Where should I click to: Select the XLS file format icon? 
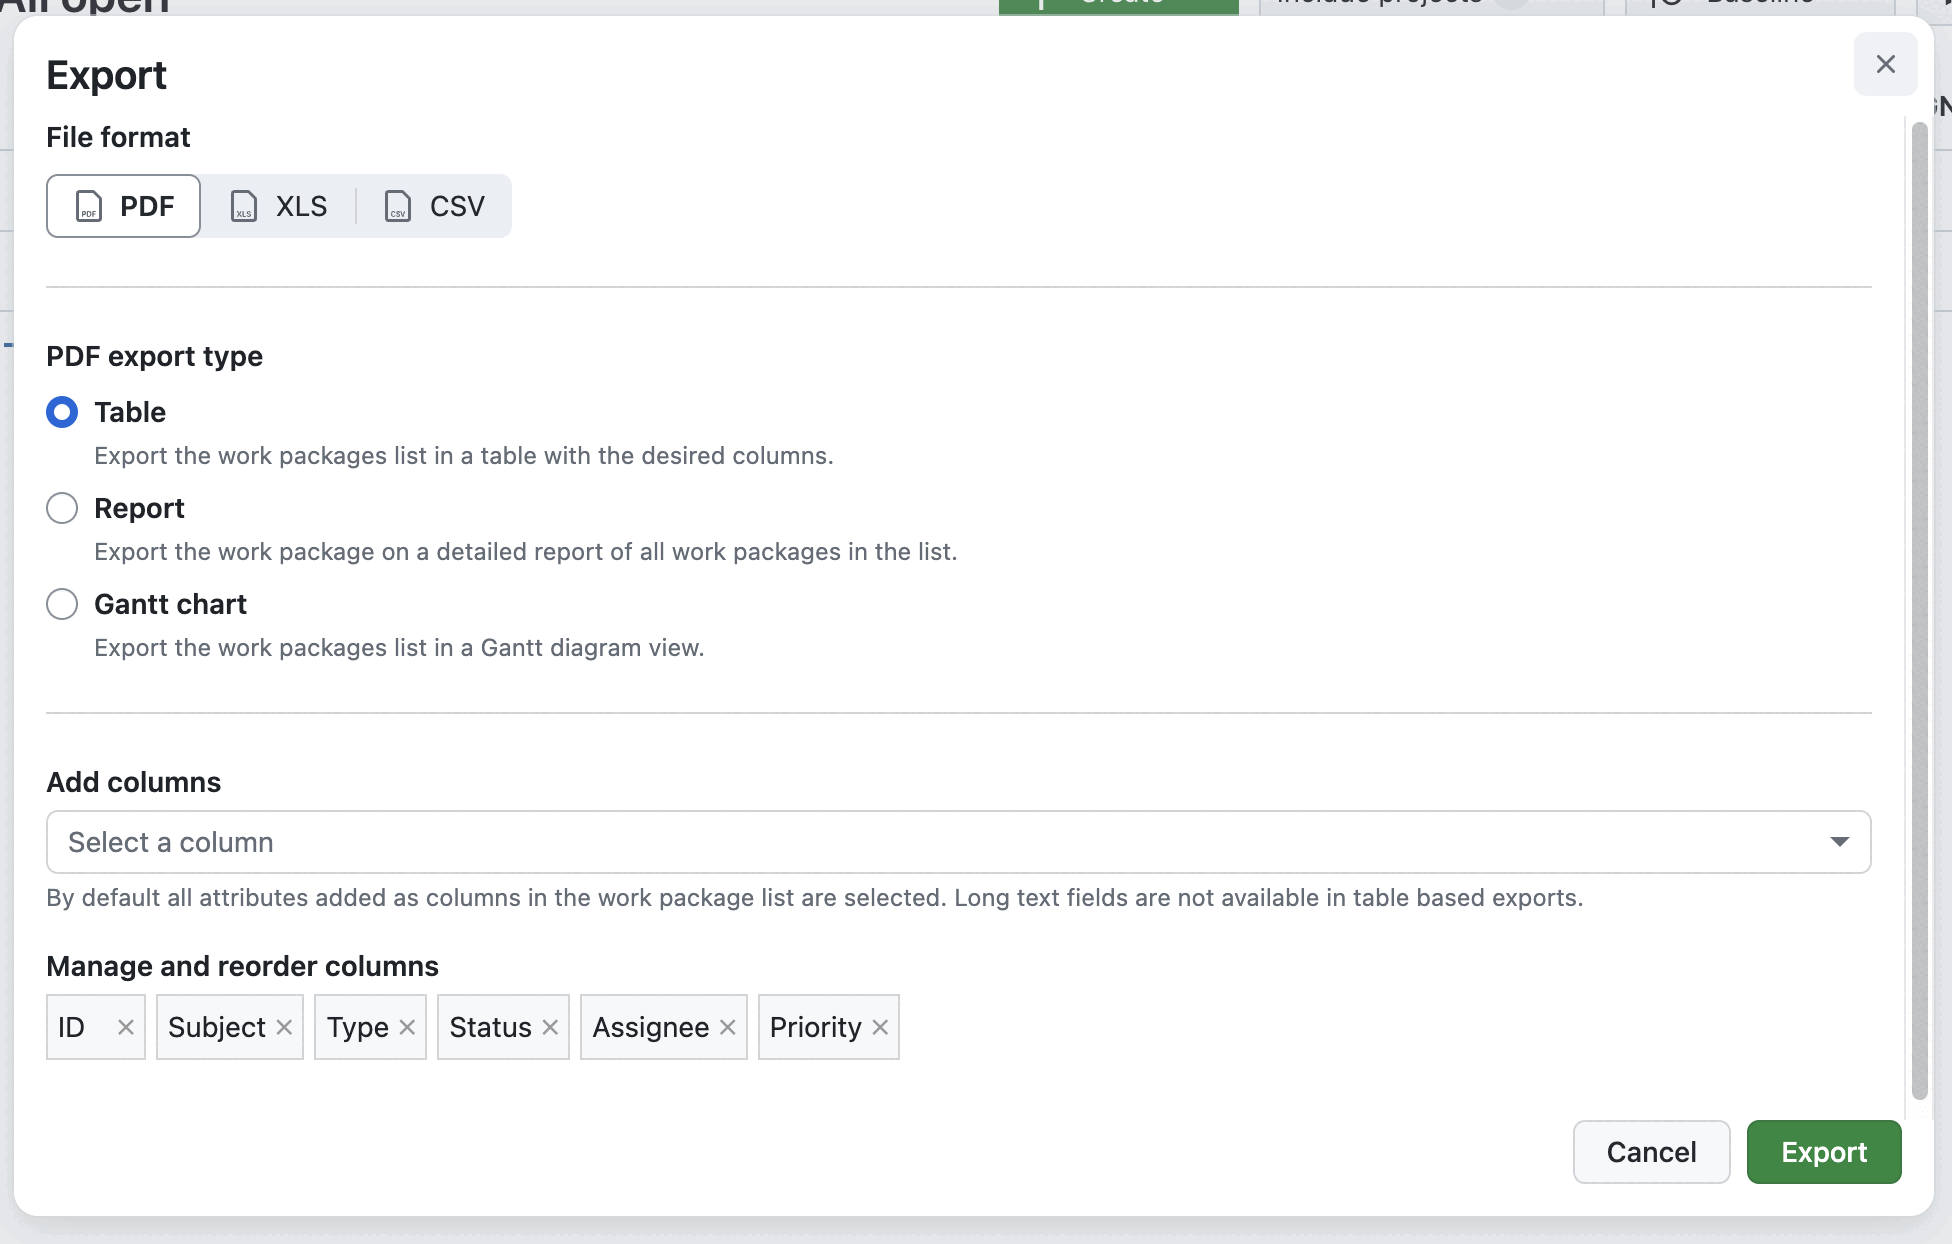click(x=244, y=206)
